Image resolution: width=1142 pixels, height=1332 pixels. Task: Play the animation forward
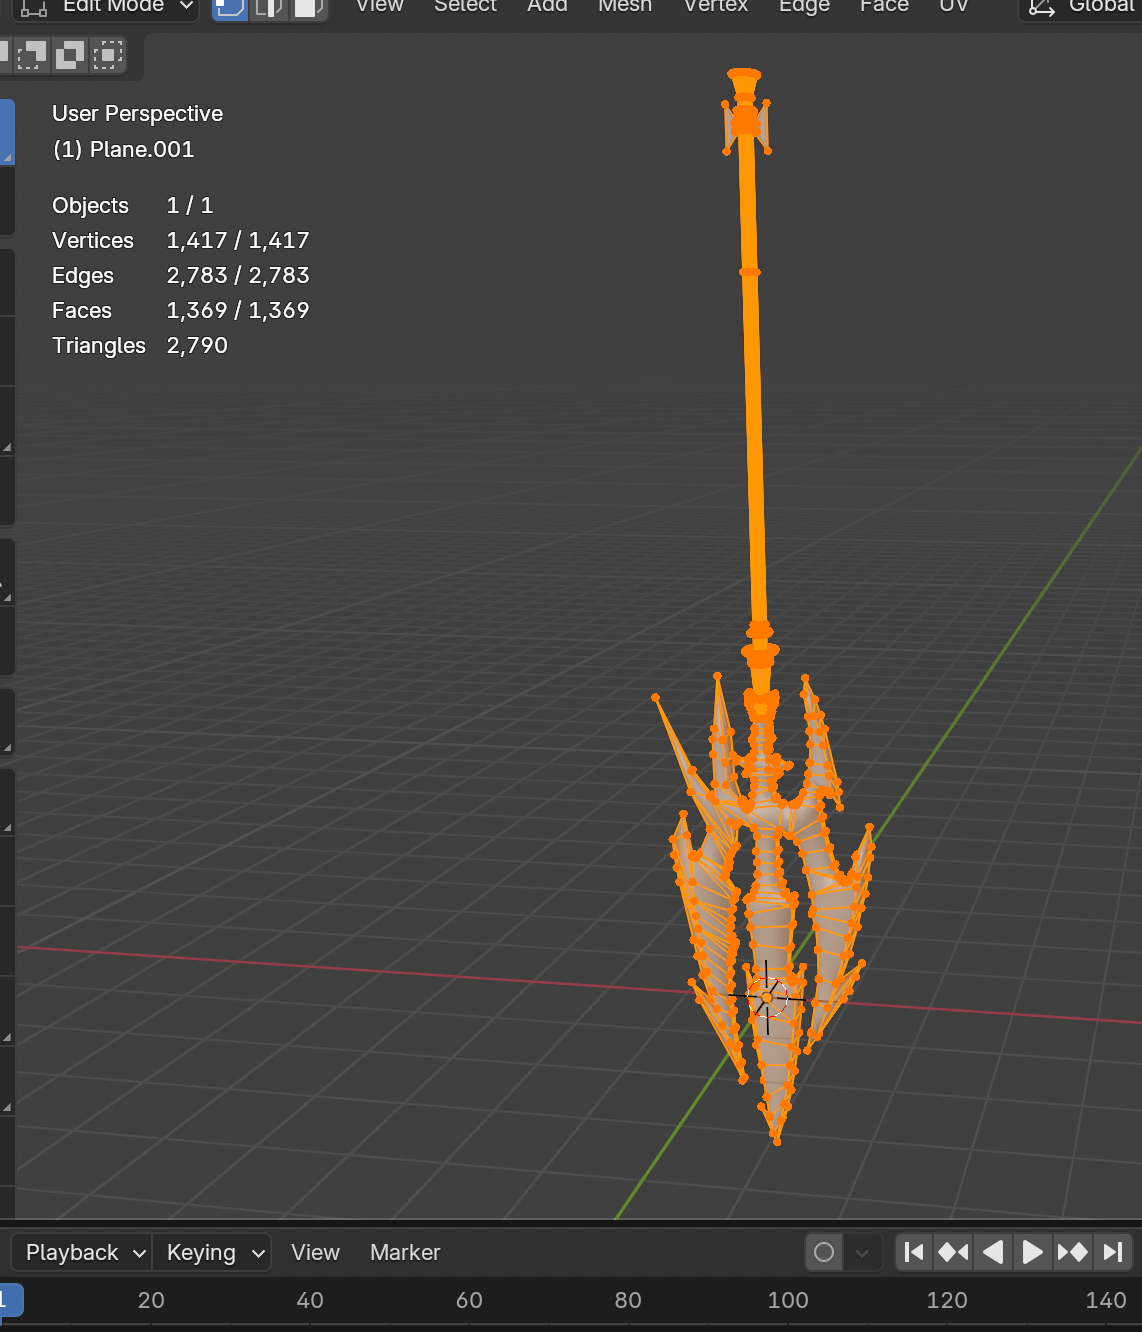(1032, 1252)
